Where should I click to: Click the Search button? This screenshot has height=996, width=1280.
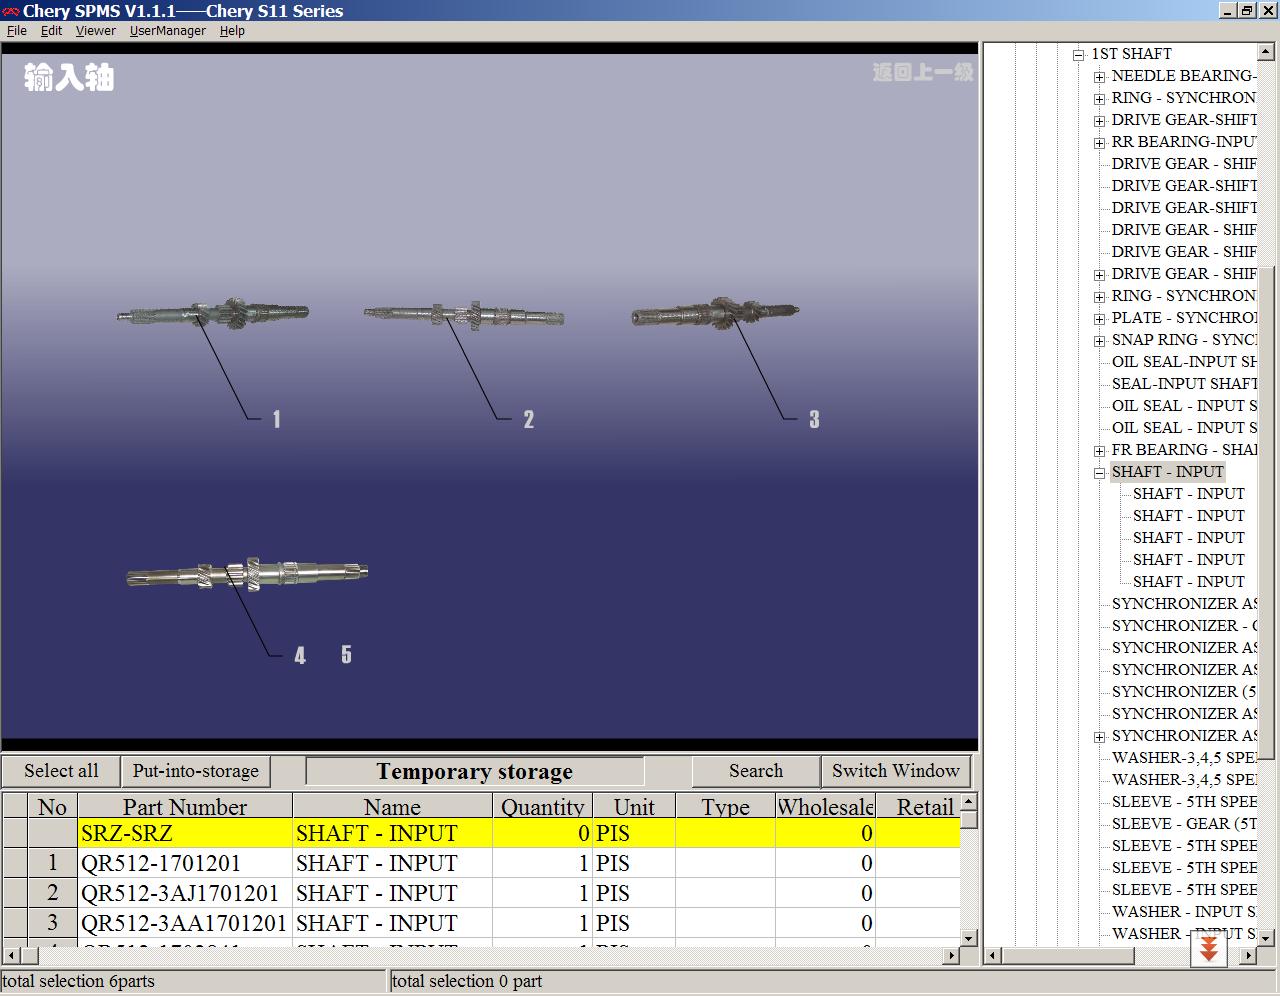[756, 771]
